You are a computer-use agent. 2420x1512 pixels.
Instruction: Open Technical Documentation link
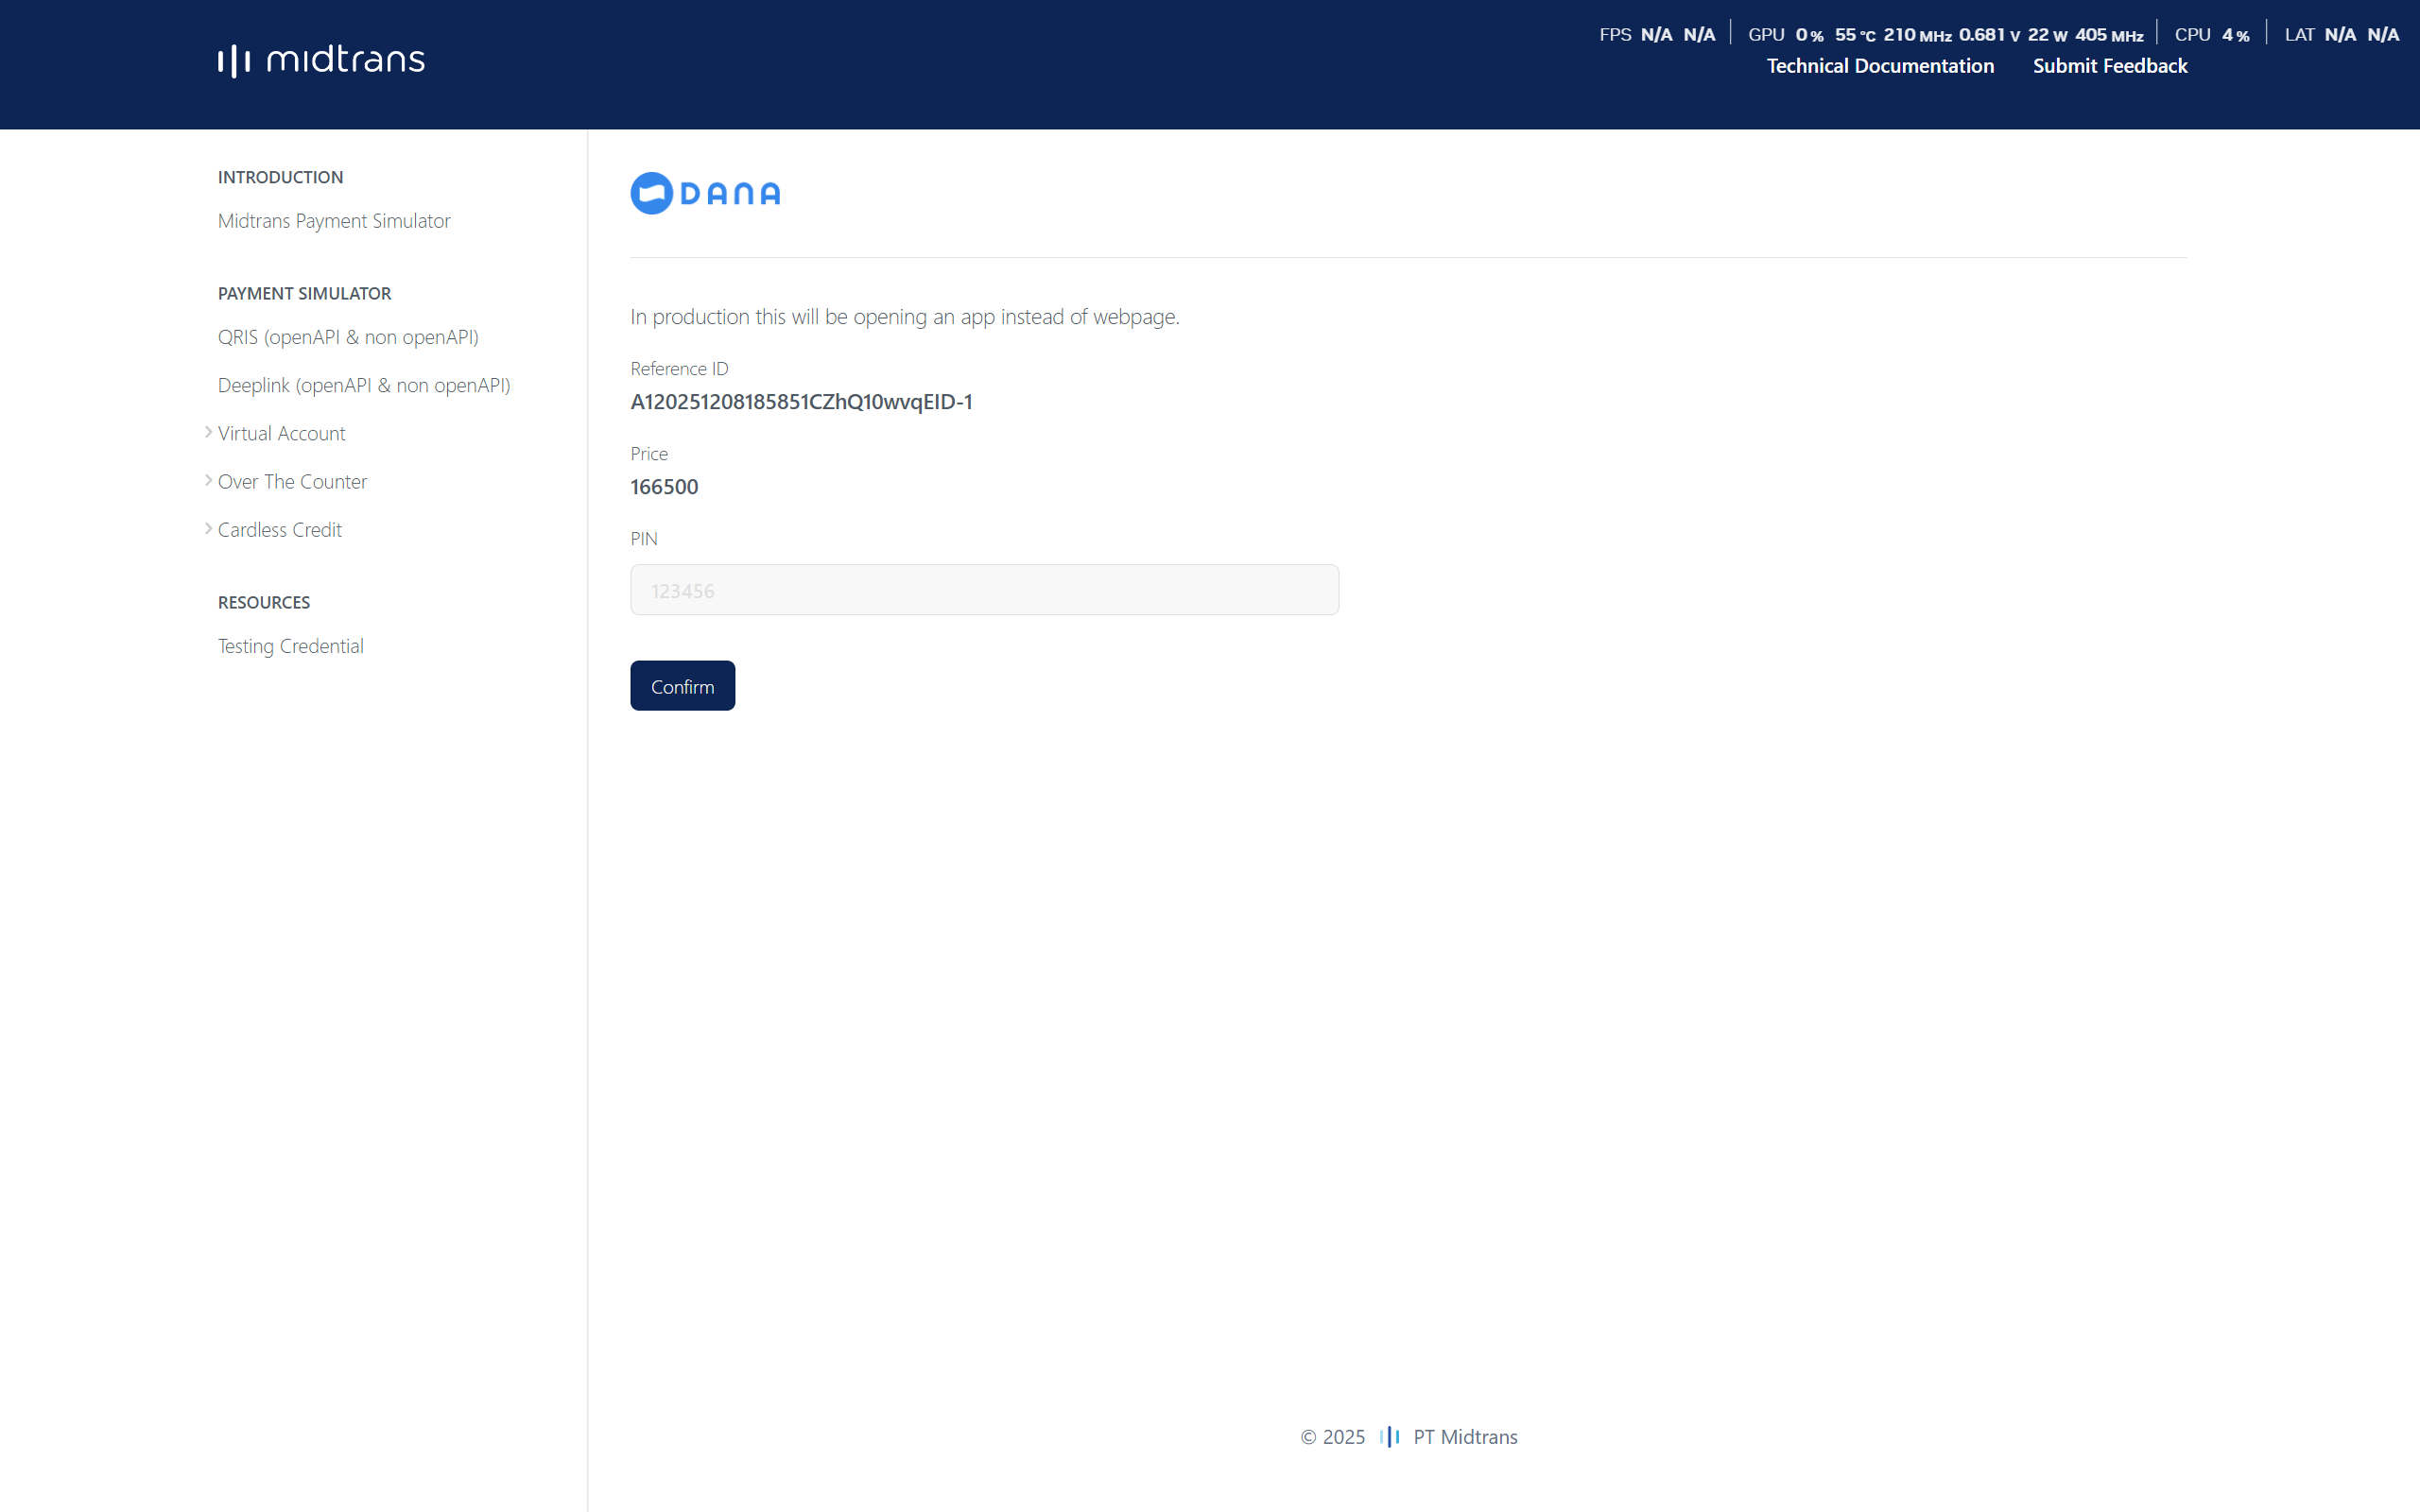point(1879,66)
